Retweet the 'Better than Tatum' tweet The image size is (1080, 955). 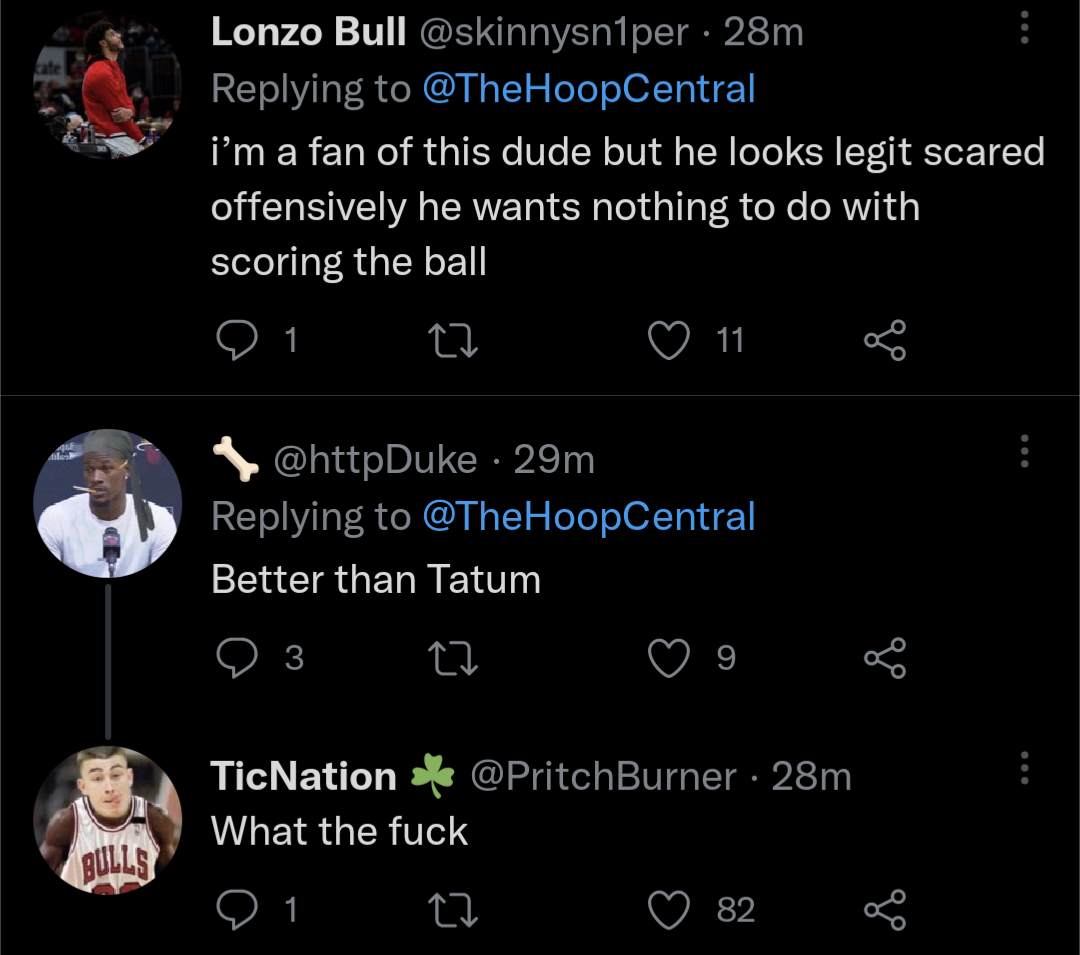pos(453,657)
